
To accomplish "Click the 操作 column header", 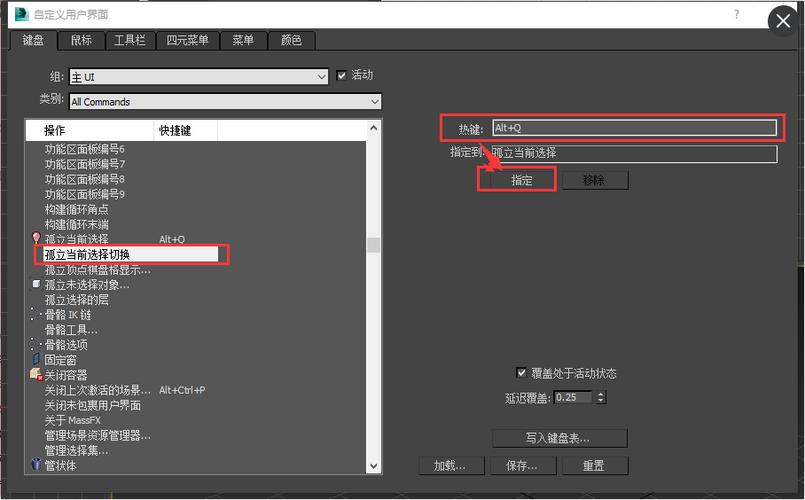I will (x=90, y=130).
